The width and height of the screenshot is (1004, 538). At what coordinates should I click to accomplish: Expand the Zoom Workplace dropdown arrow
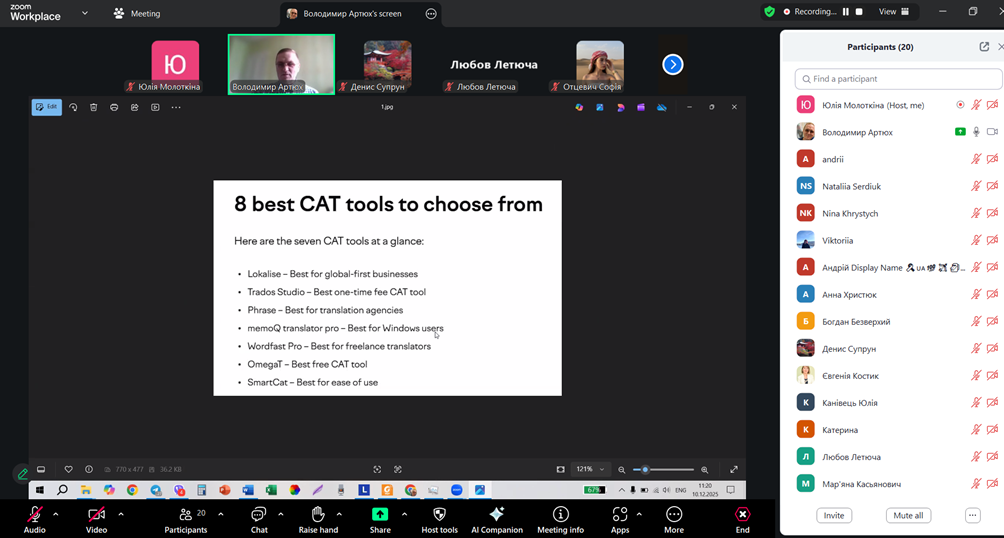(x=85, y=14)
